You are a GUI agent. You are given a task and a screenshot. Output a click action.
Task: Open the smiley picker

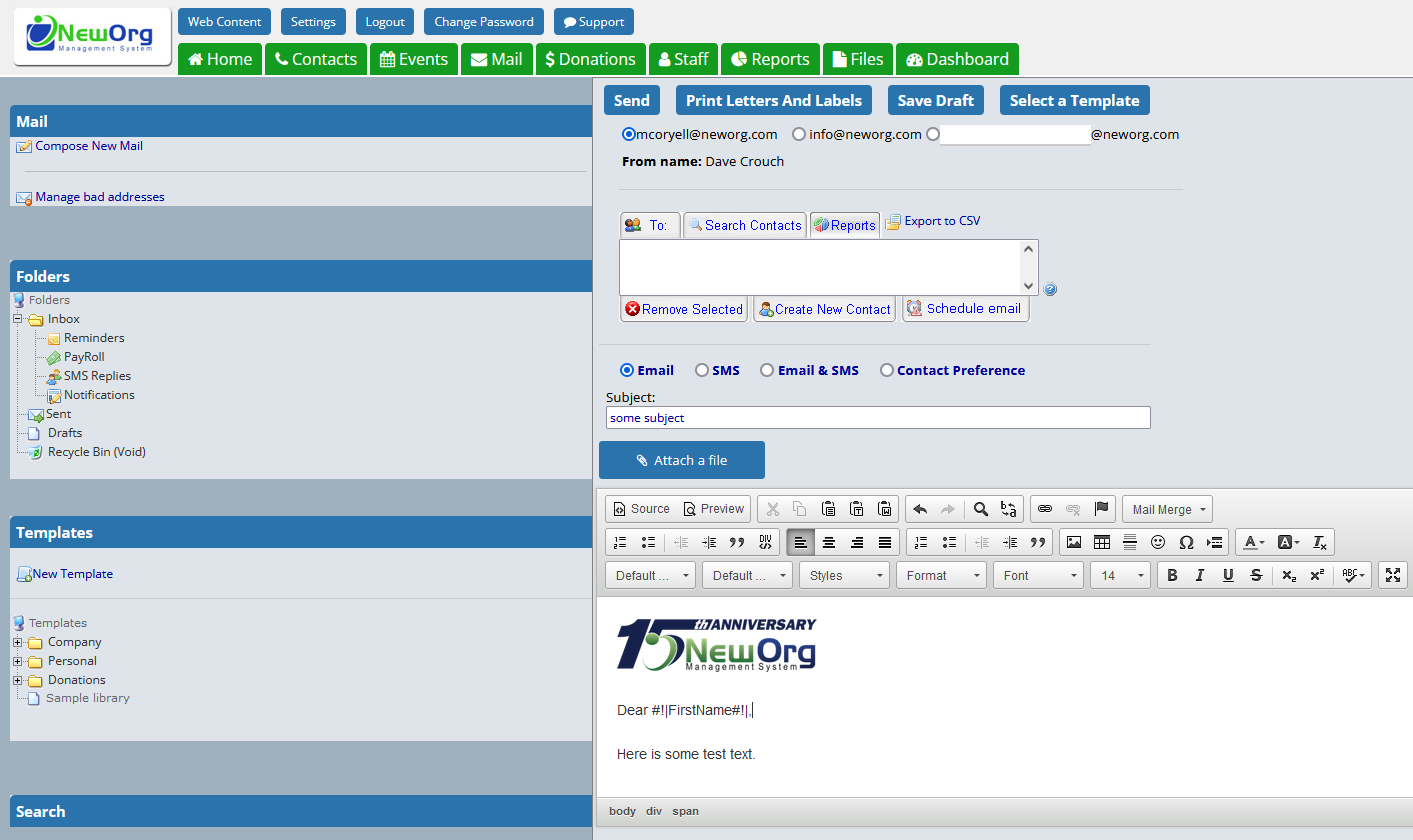coord(1158,542)
